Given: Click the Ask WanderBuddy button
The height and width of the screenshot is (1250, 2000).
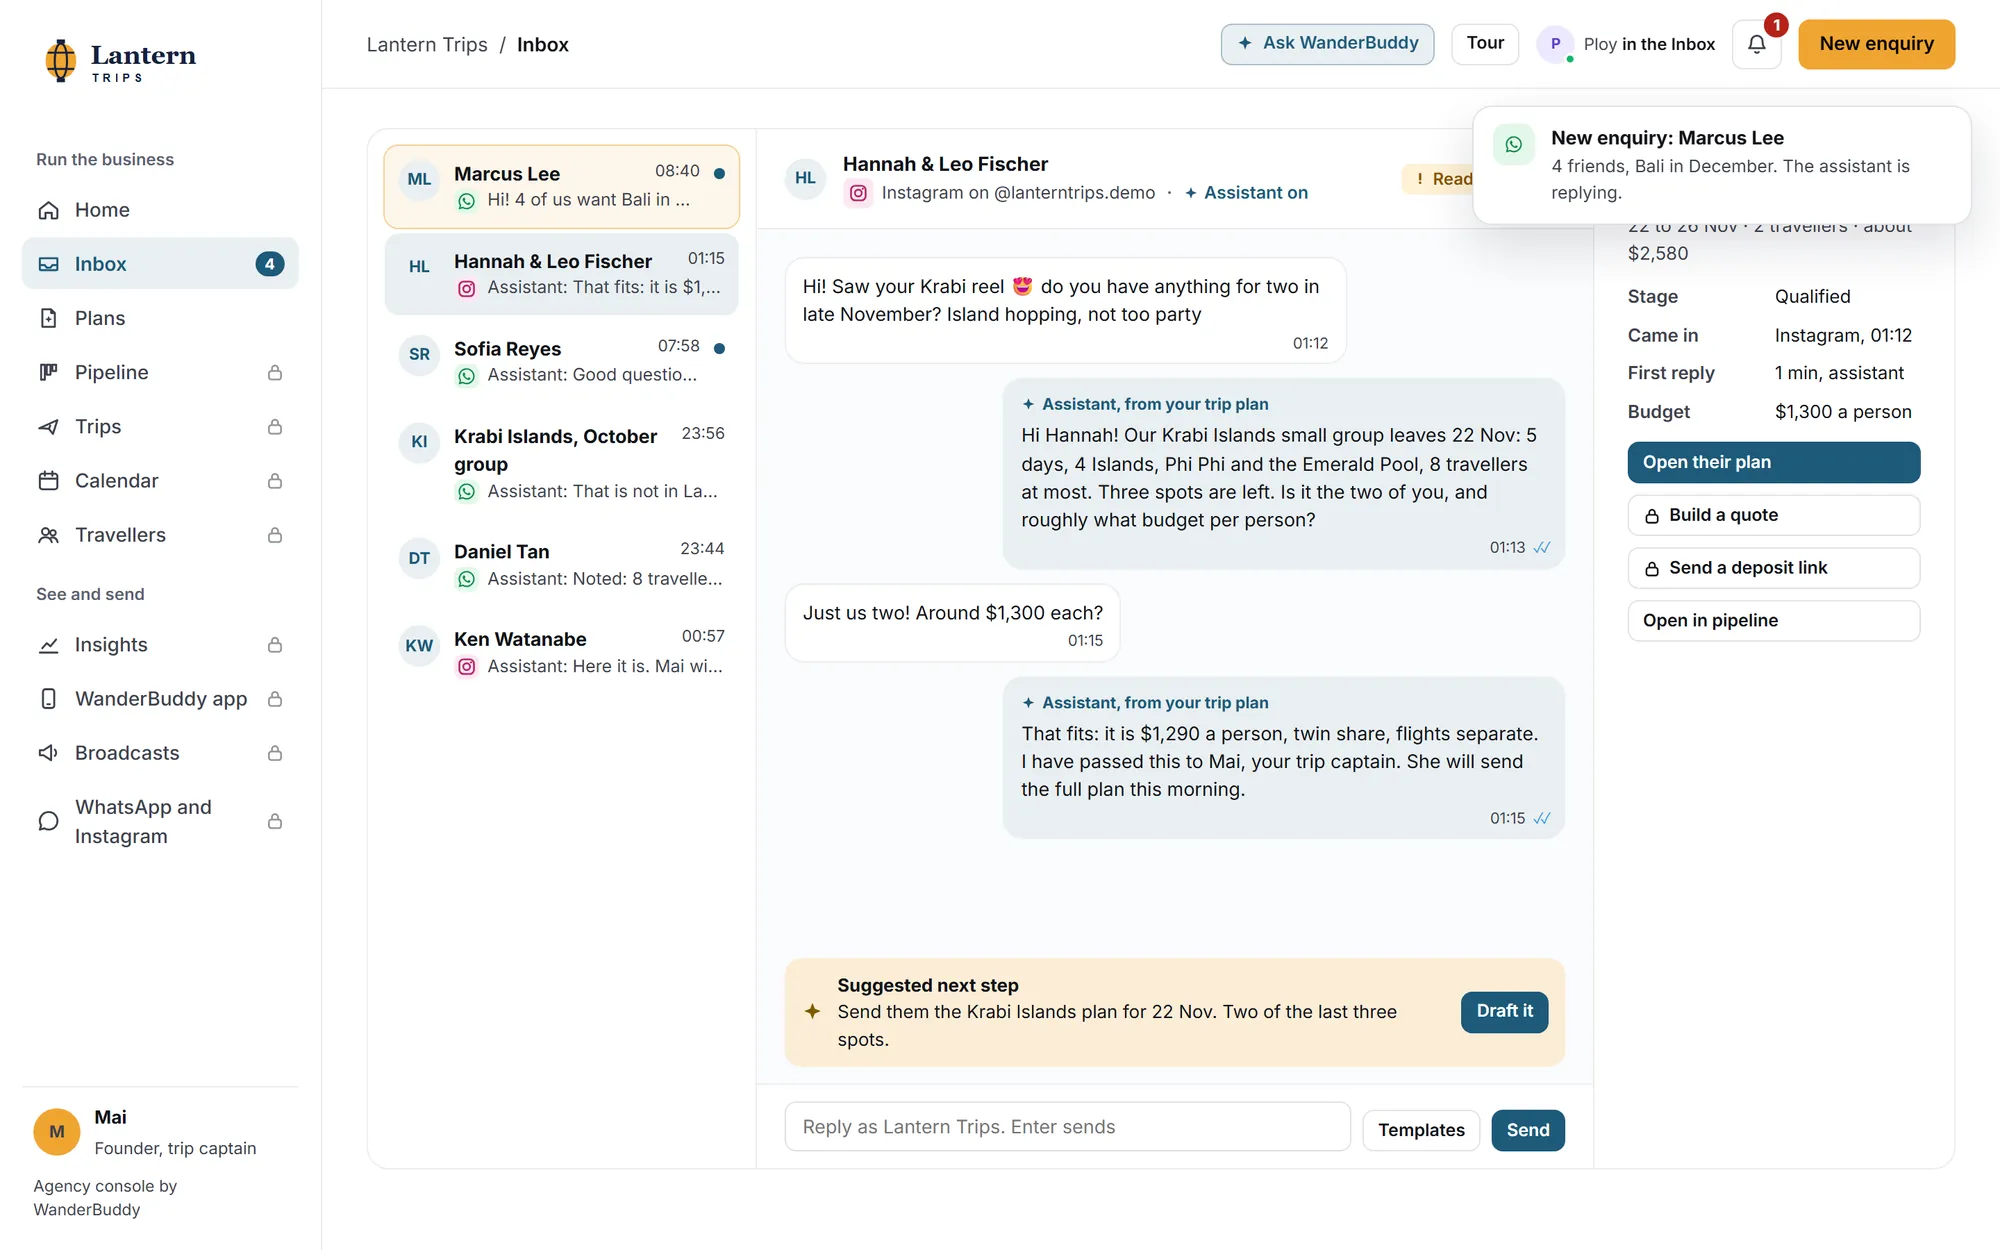Looking at the screenshot, I should coord(1327,44).
